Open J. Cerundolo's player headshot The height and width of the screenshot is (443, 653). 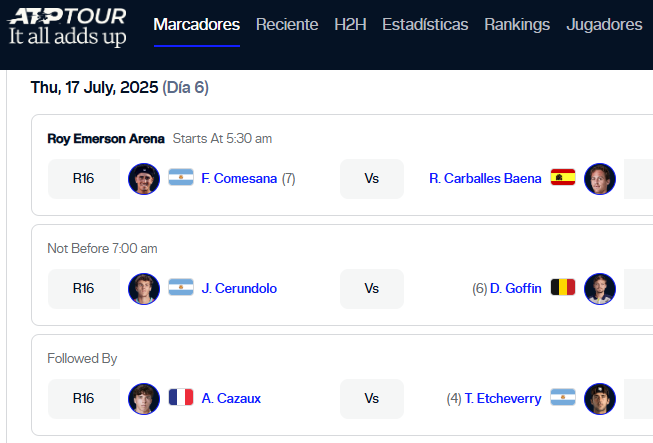pos(144,289)
